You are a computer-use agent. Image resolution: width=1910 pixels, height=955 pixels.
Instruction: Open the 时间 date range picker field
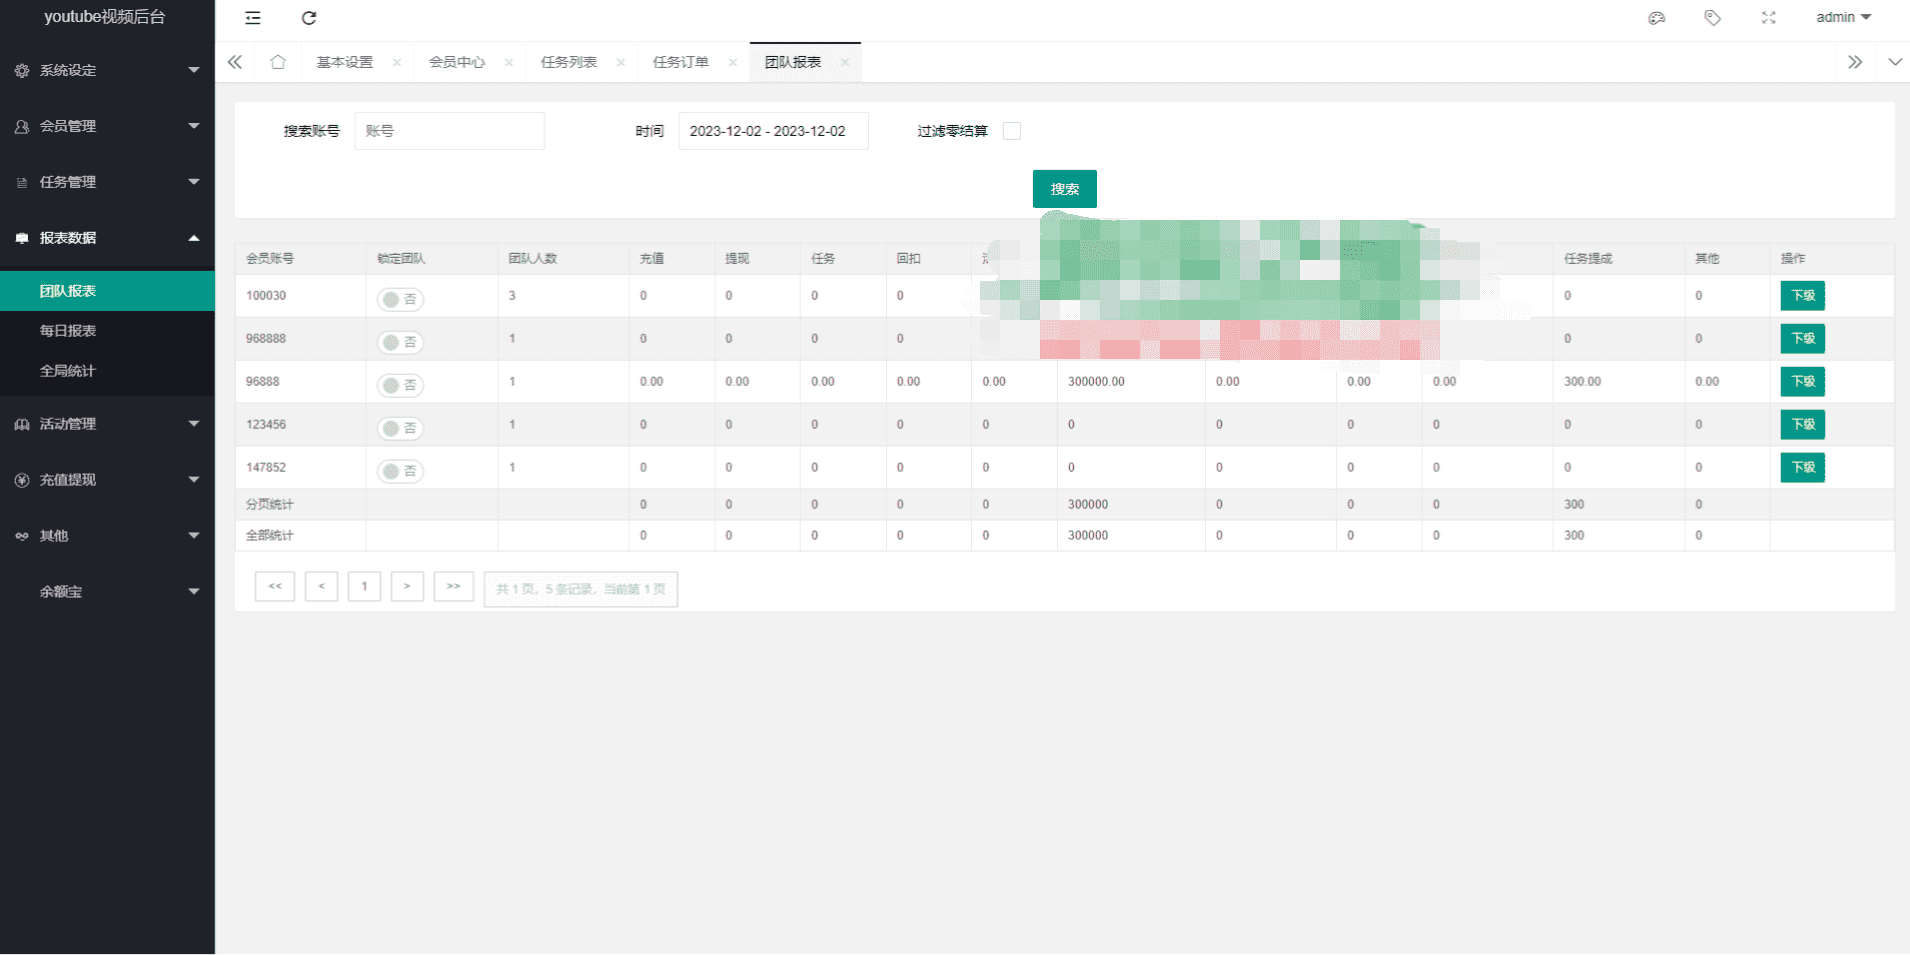coord(773,131)
